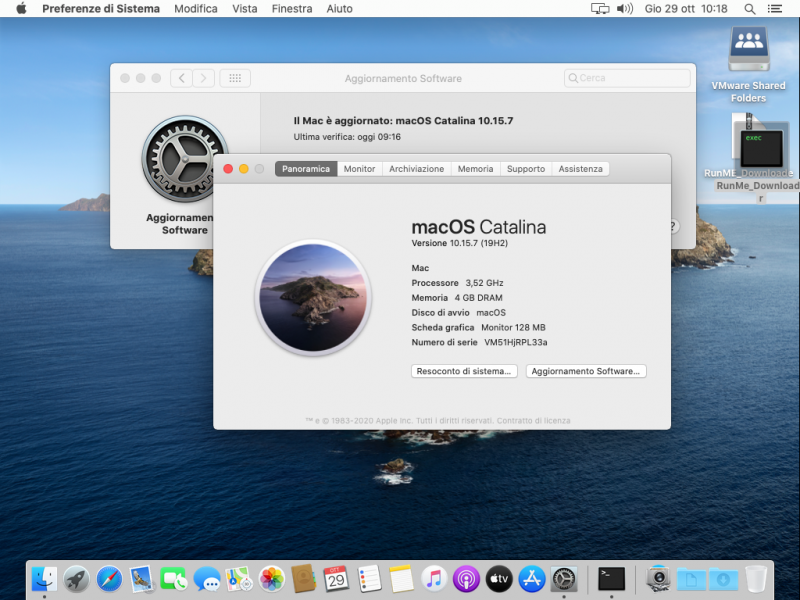Switch to the Archiviazione tab

(x=417, y=169)
